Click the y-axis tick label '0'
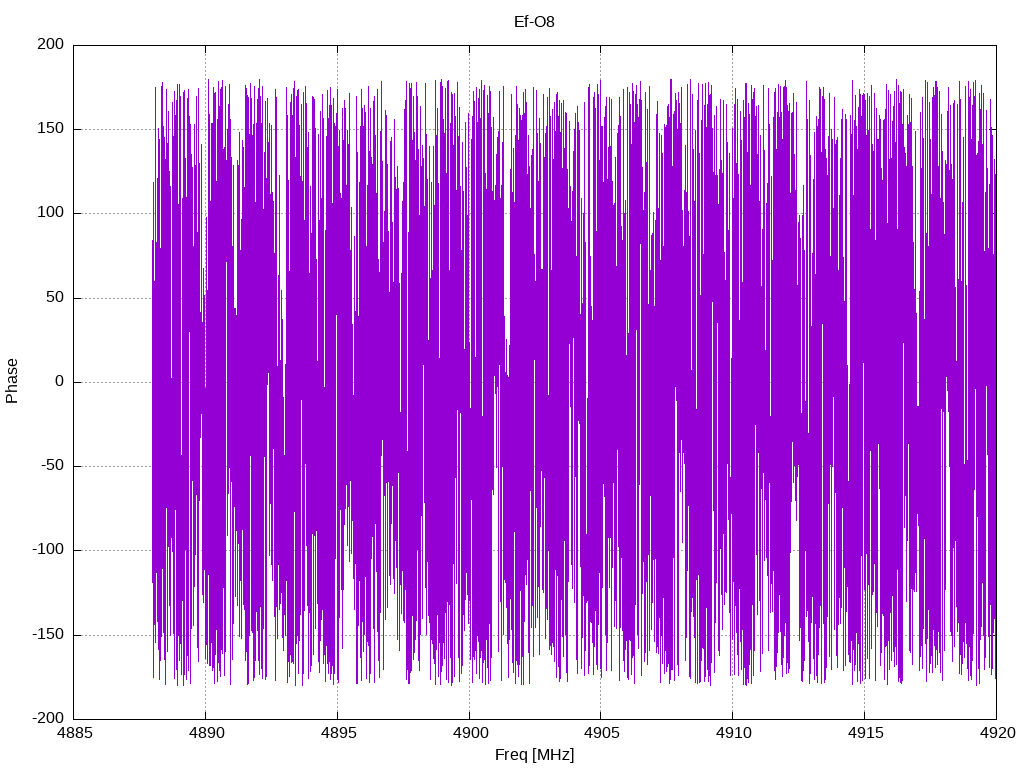The image size is (1024, 768). click(59, 381)
